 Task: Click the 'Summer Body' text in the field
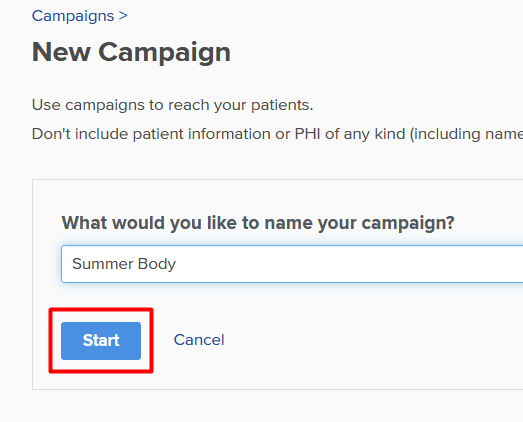(x=124, y=264)
